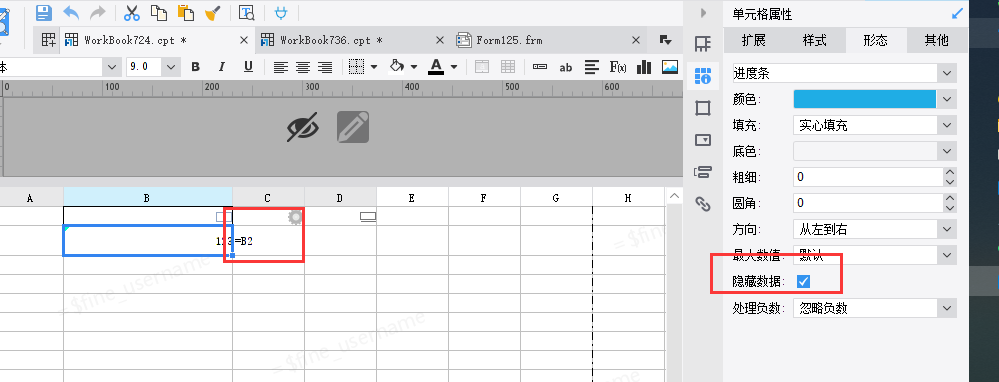Redo the previous action

click(97, 12)
